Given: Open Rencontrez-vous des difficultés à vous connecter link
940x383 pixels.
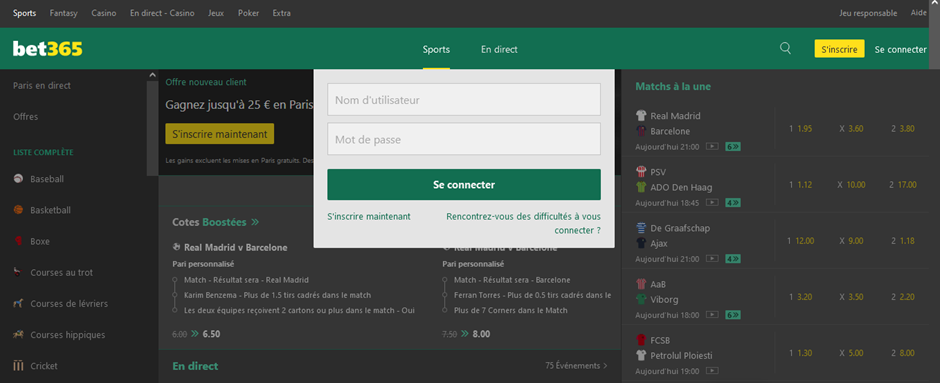Looking at the screenshot, I should pyautogui.click(x=523, y=223).
